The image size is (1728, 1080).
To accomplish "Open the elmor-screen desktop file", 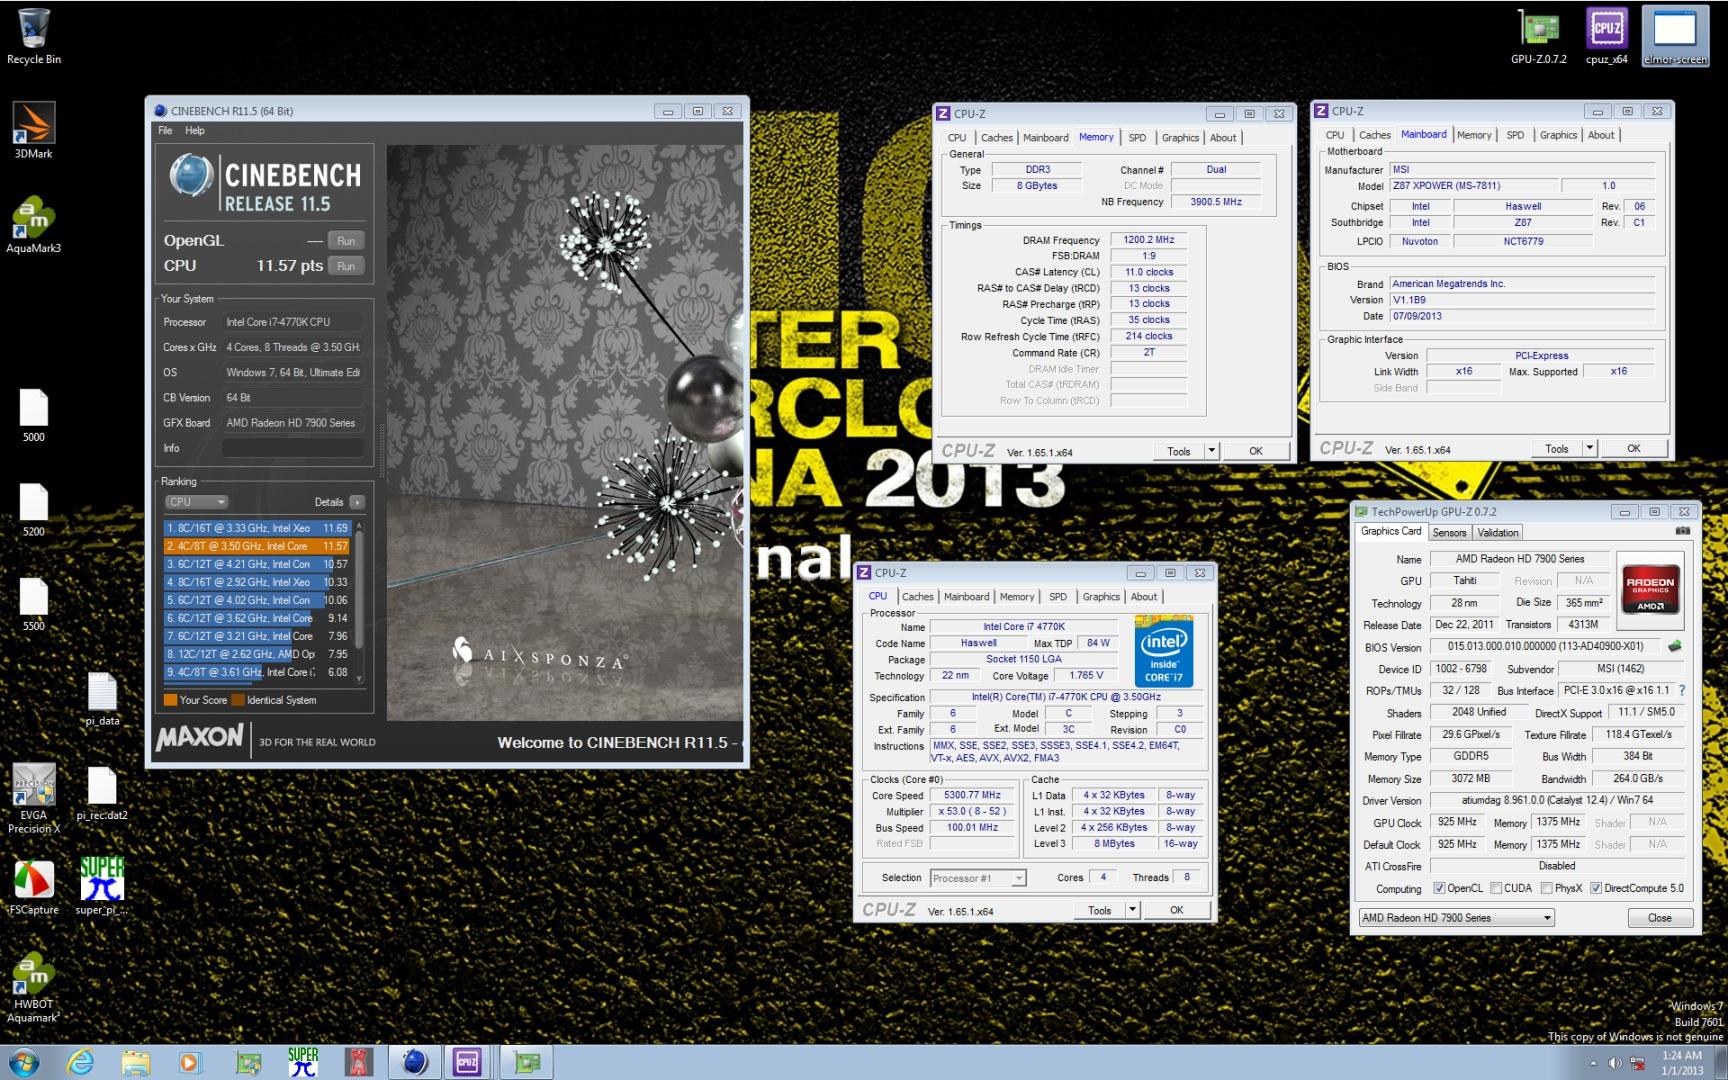I will coord(1675,37).
